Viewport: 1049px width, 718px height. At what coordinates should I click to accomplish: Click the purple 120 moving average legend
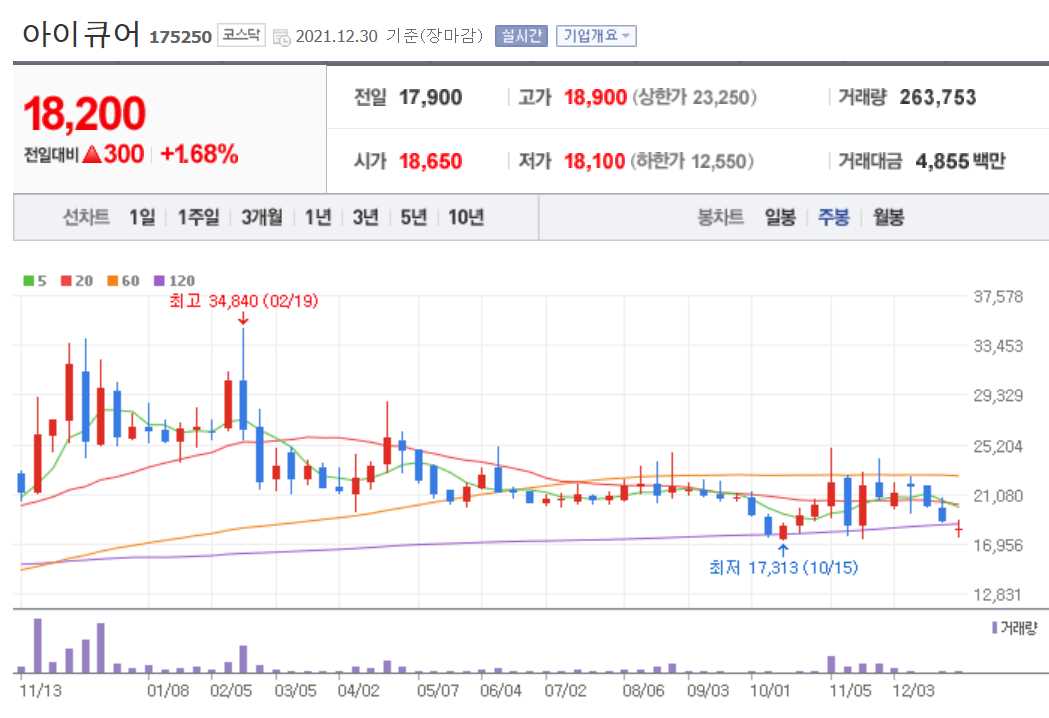(174, 280)
